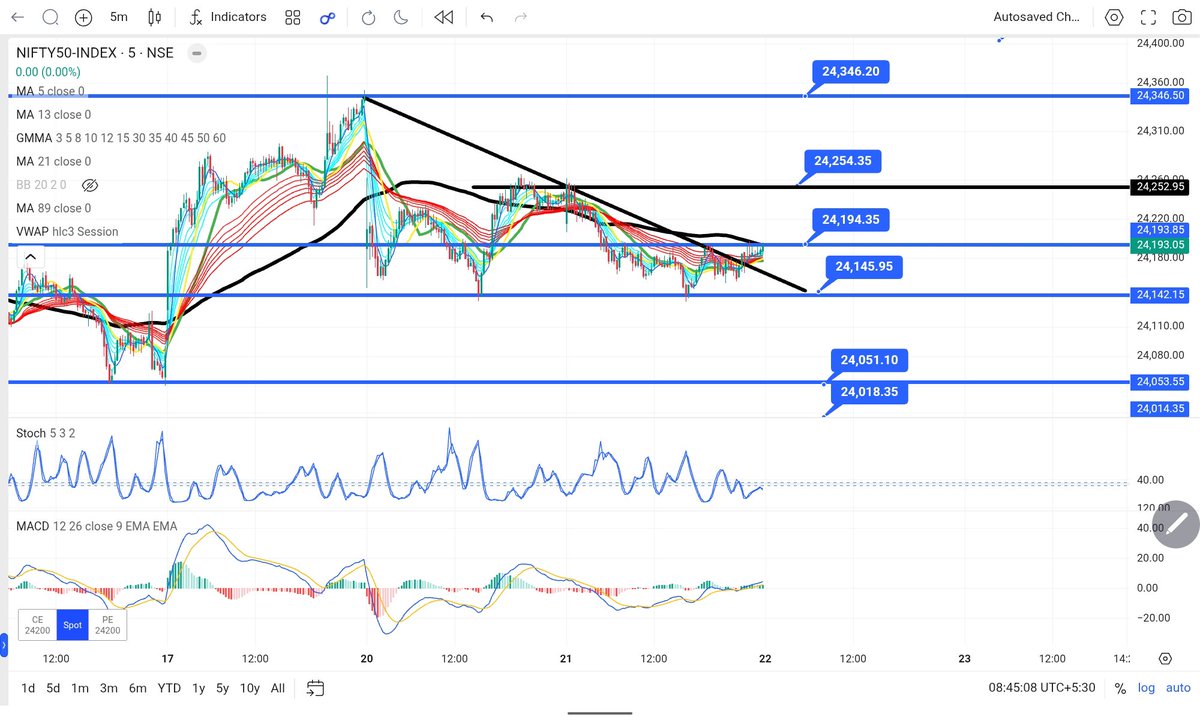
Task: Select Stoch 5 3 2 legend
Action: pos(46,433)
